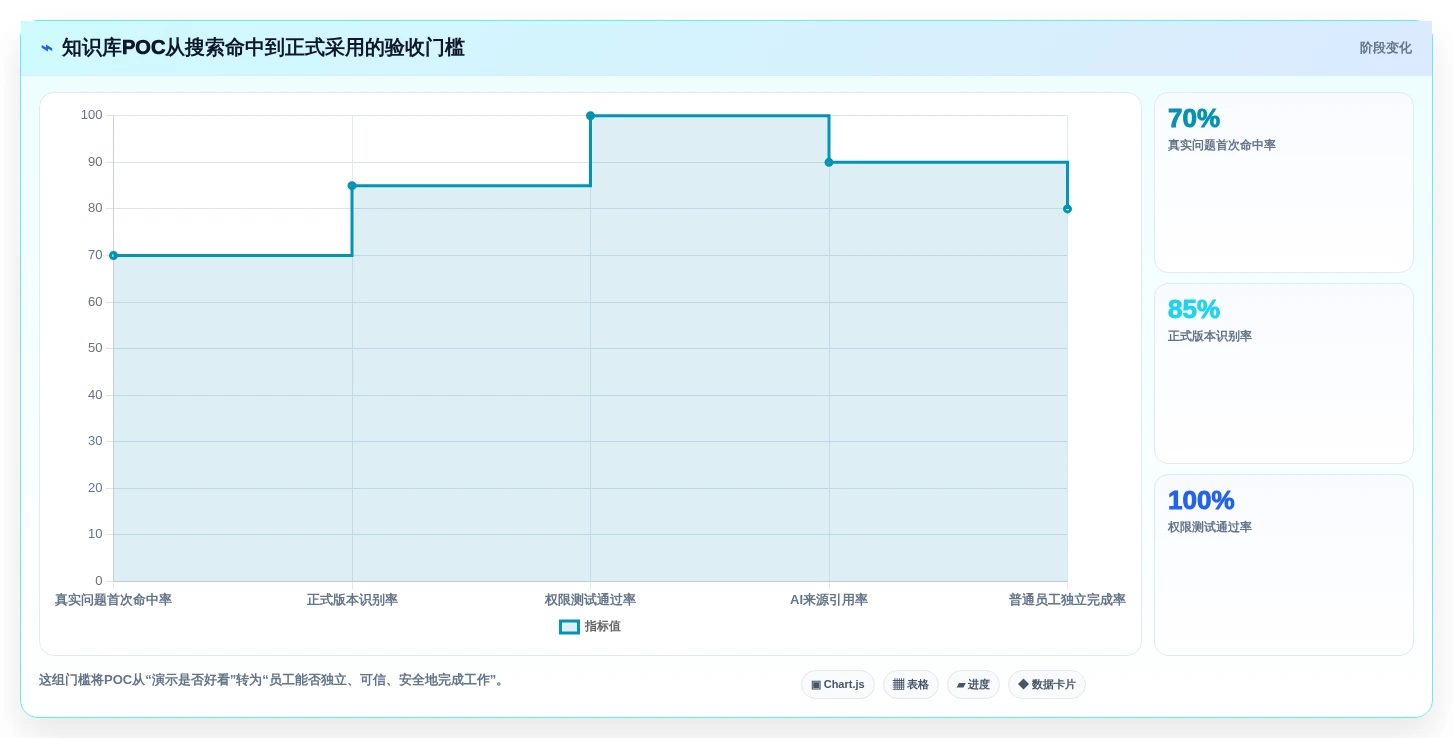Viewport: 1453px width, 738px height.
Task: Click the 阶段变化 label in the header
Action: pos(1385,48)
